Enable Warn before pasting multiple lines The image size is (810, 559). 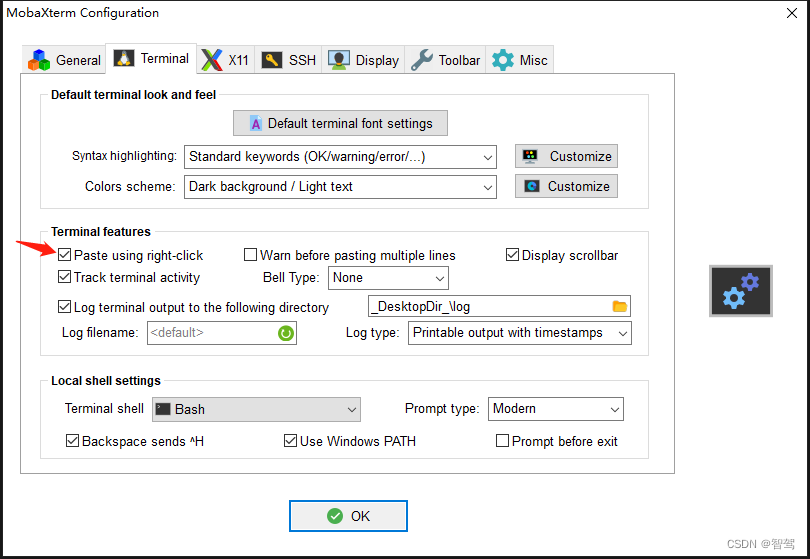click(251, 255)
